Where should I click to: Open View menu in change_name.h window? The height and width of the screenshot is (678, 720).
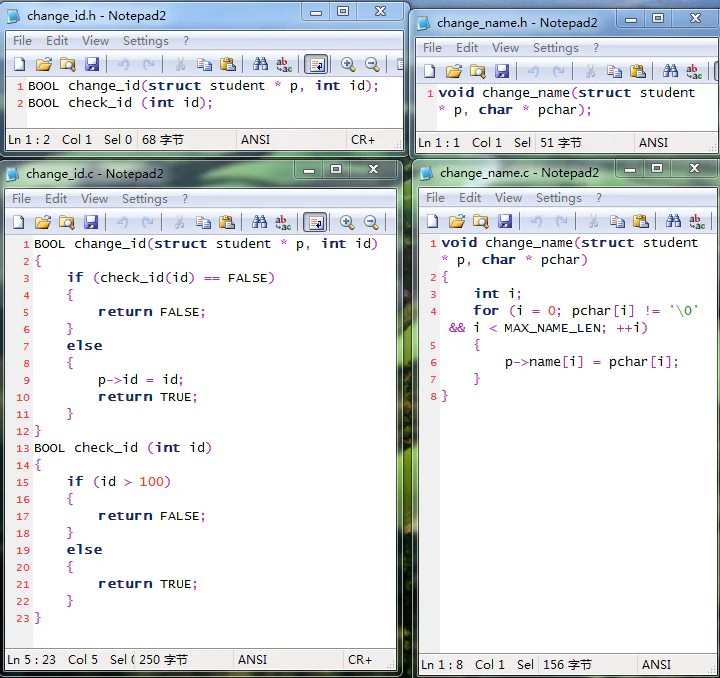pyautogui.click(x=505, y=47)
